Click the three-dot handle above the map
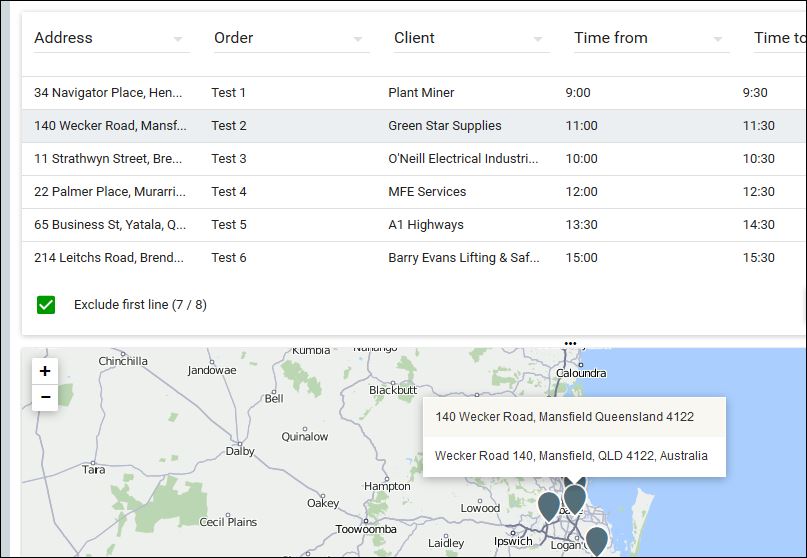 click(570, 343)
